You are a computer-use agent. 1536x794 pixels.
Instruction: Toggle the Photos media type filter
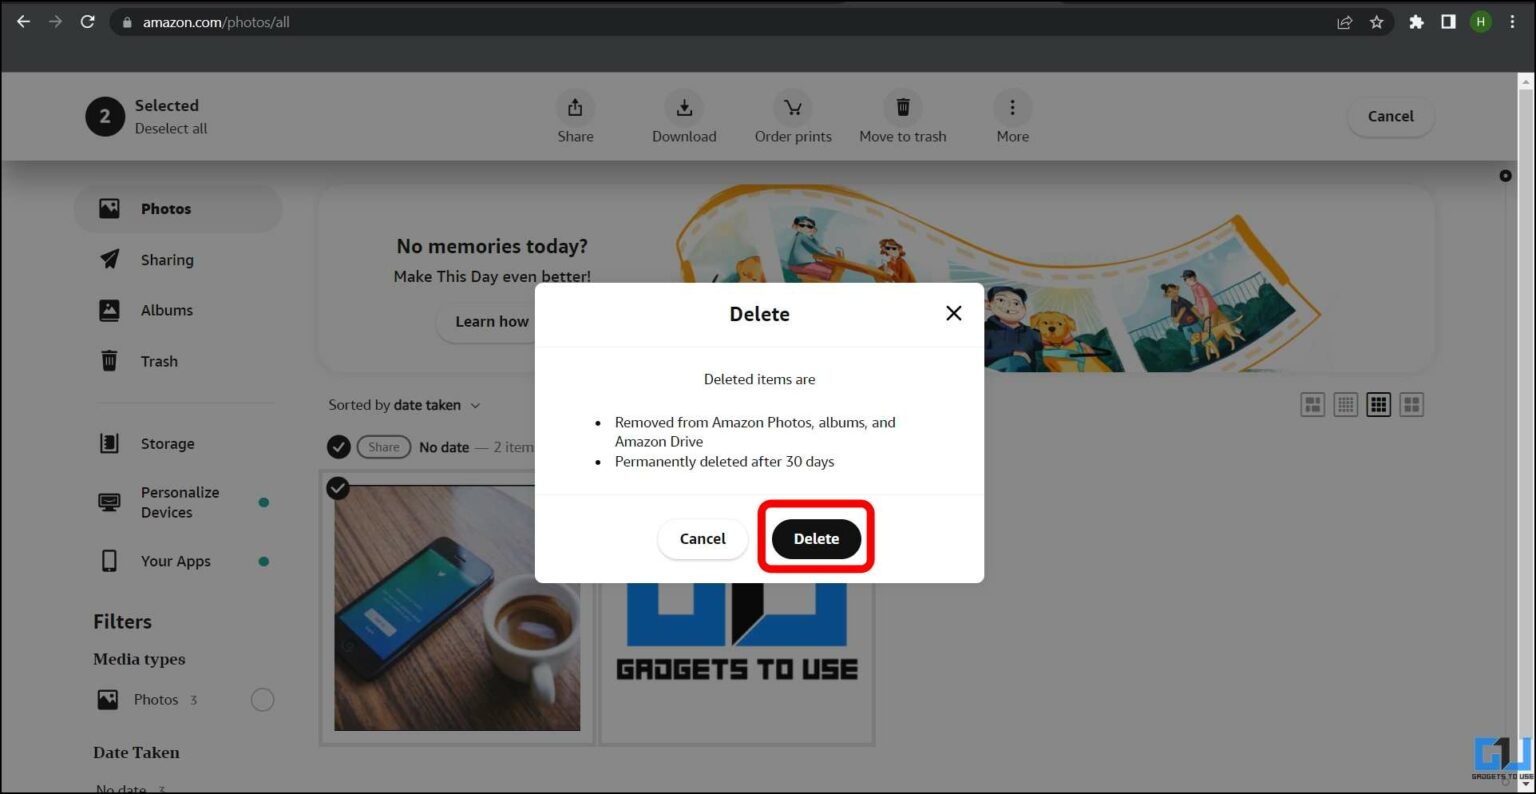(262, 699)
